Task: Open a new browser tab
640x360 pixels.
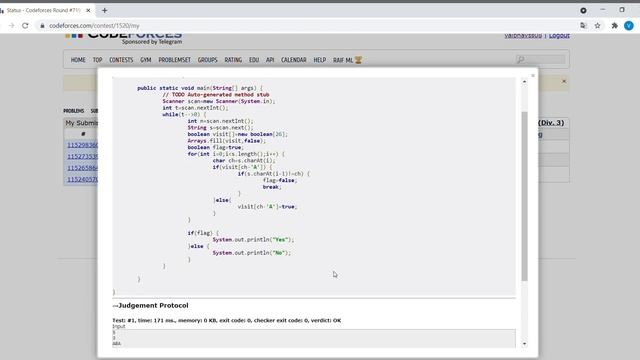Action: (104, 11)
